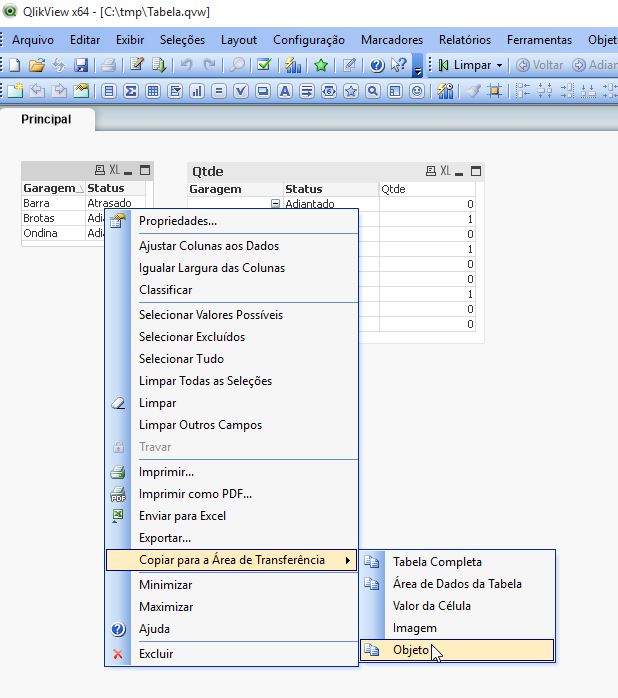Open the Layout menu
The image size is (618, 698).
(x=239, y=40)
